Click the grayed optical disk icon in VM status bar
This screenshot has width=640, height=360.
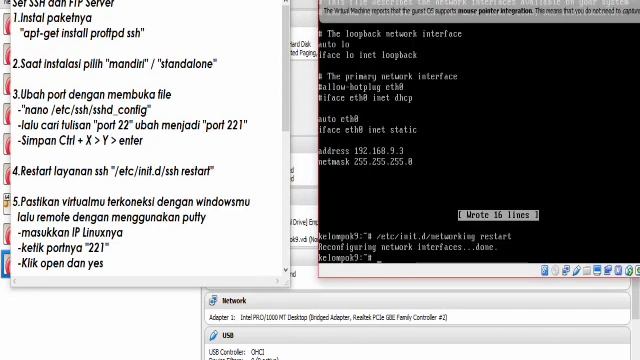tap(555, 270)
